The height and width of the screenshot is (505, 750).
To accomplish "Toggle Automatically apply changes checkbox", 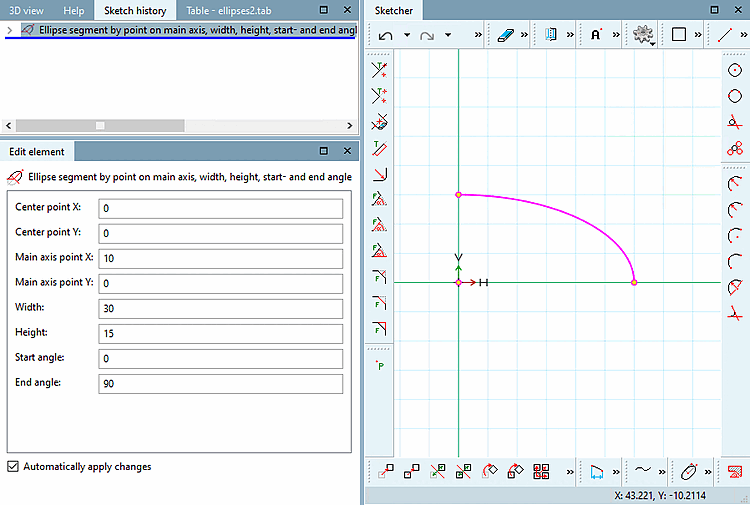I will point(13,466).
